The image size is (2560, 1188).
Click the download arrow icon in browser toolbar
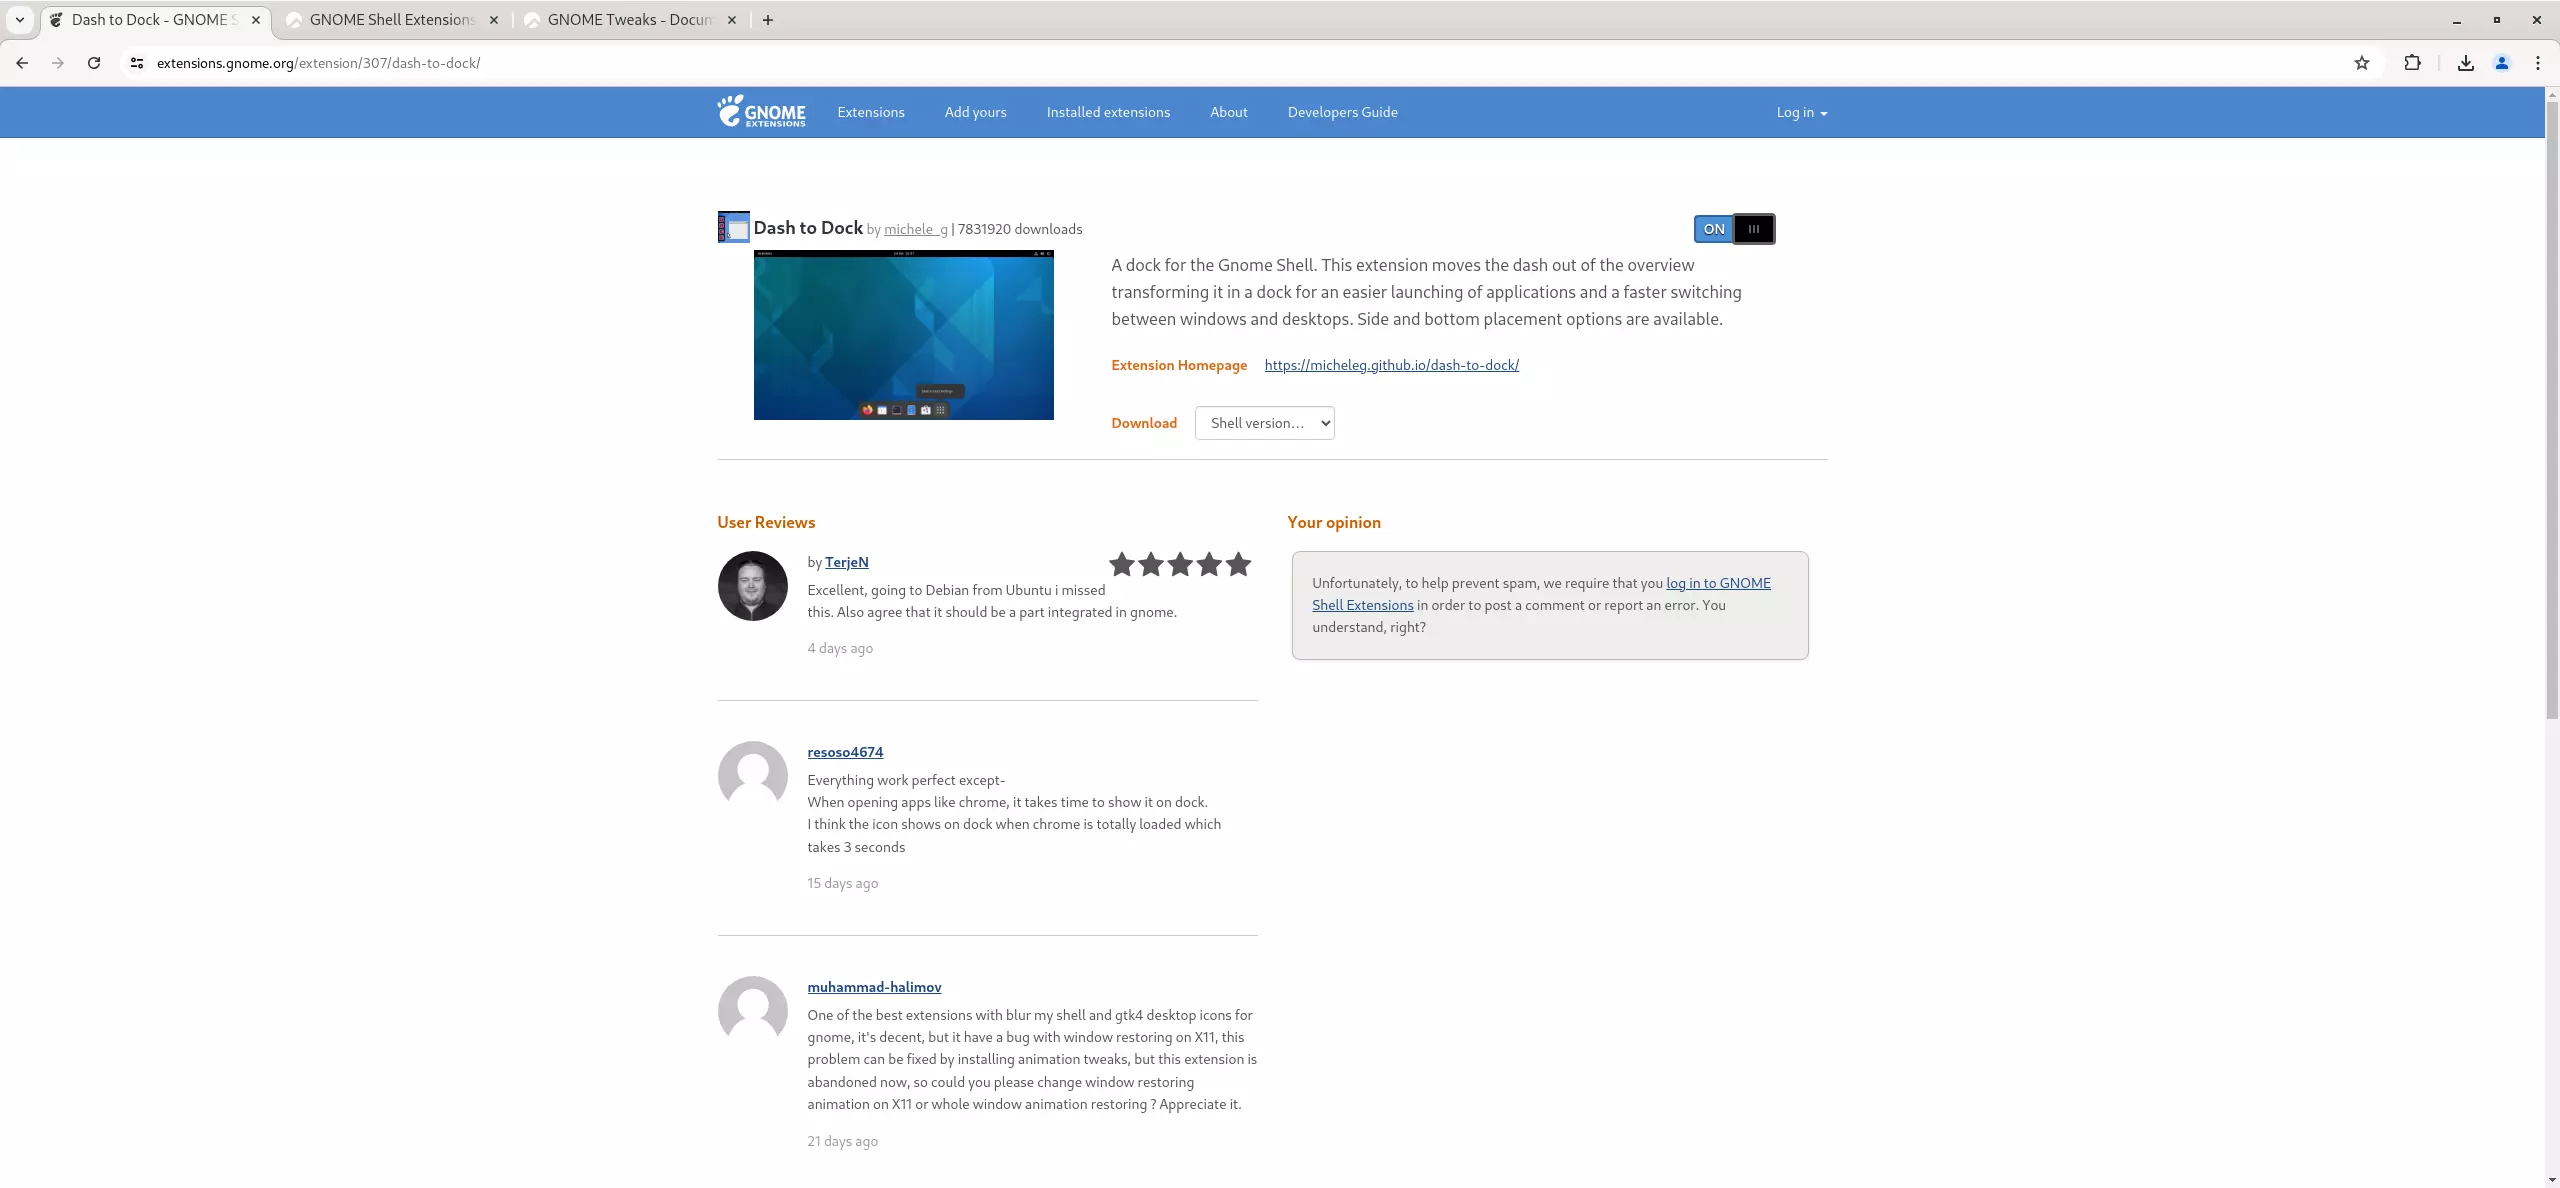[2465, 62]
